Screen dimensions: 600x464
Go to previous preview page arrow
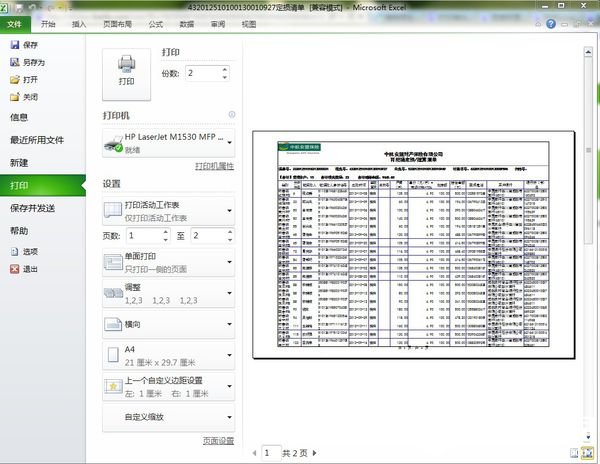(x=254, y=453)
